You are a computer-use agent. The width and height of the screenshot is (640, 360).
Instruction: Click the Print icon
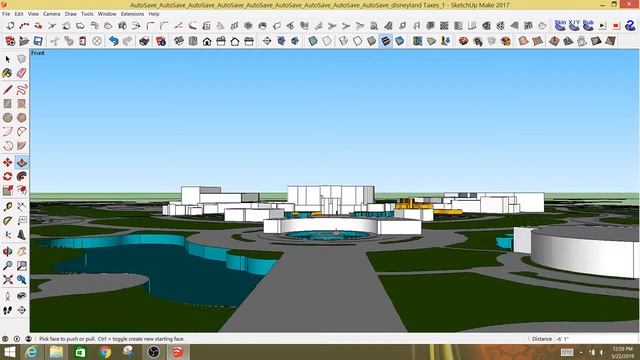tap(144, 41)
